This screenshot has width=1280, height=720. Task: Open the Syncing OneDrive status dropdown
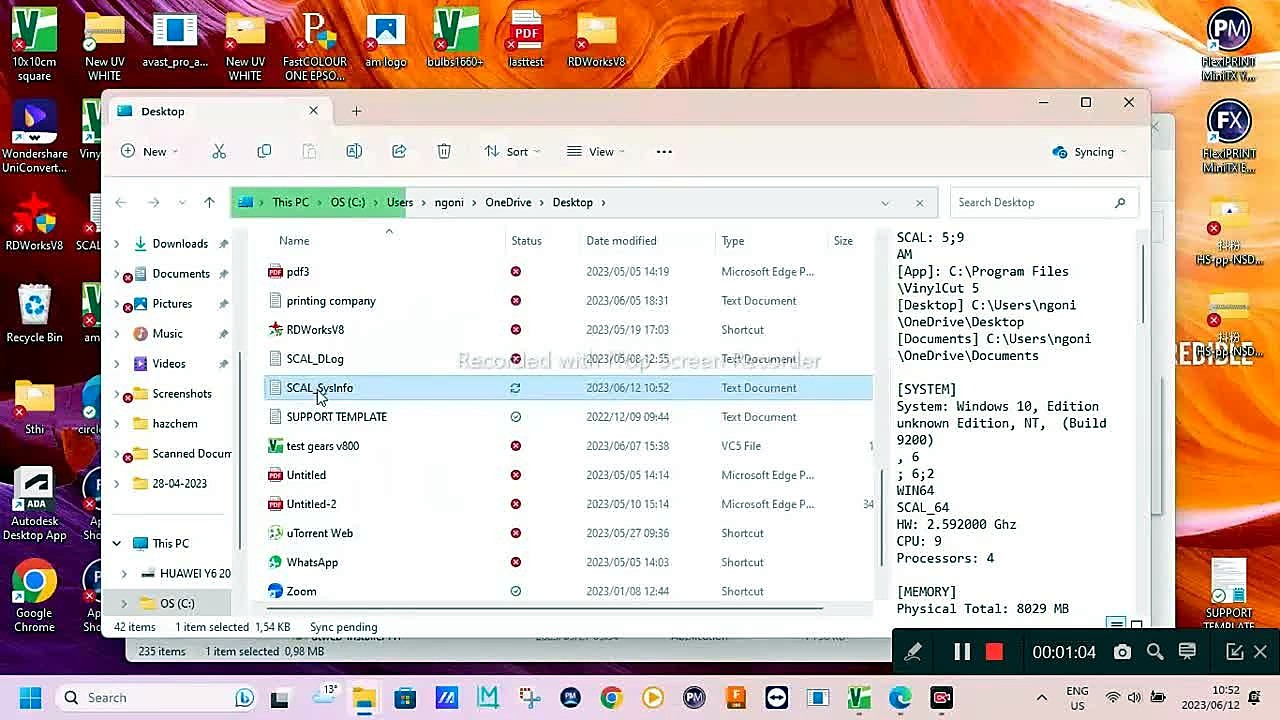click(x=1089, y=152)
